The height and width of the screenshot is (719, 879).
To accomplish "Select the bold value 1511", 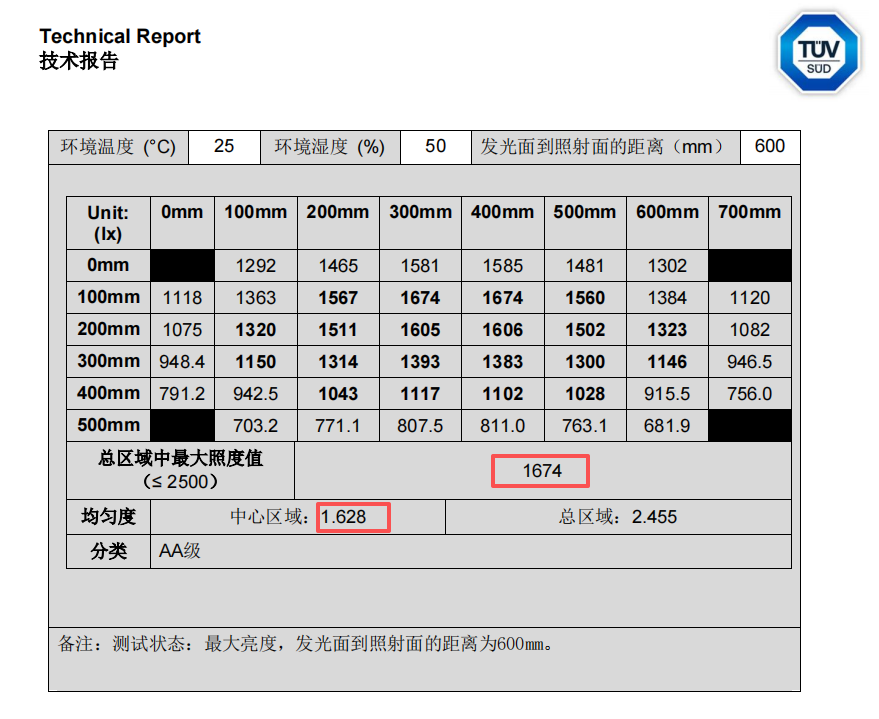I will point(338,330).
